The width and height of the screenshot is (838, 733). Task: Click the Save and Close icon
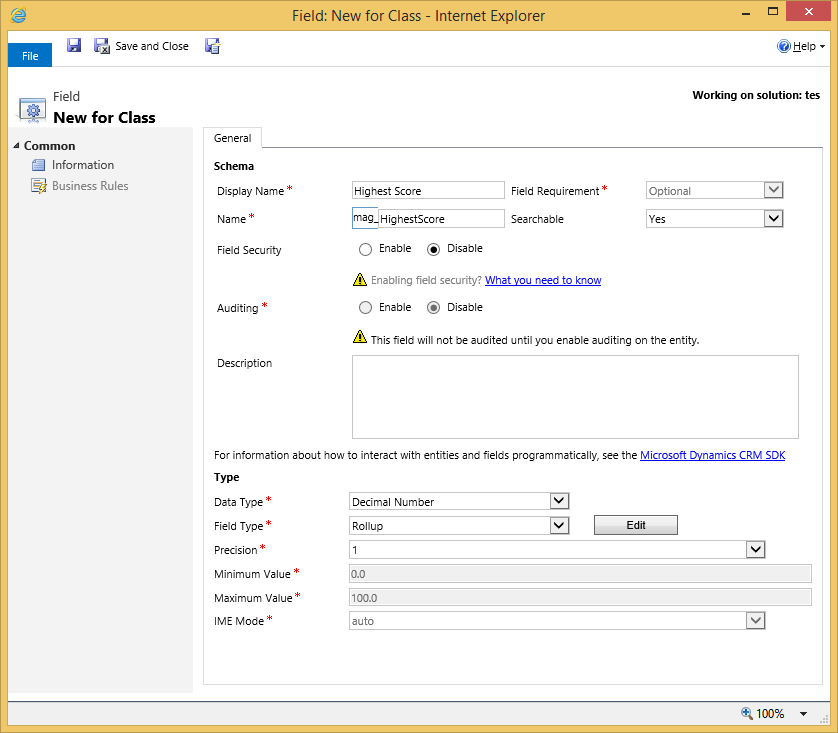pyautogui.click(x=102, y=46)
